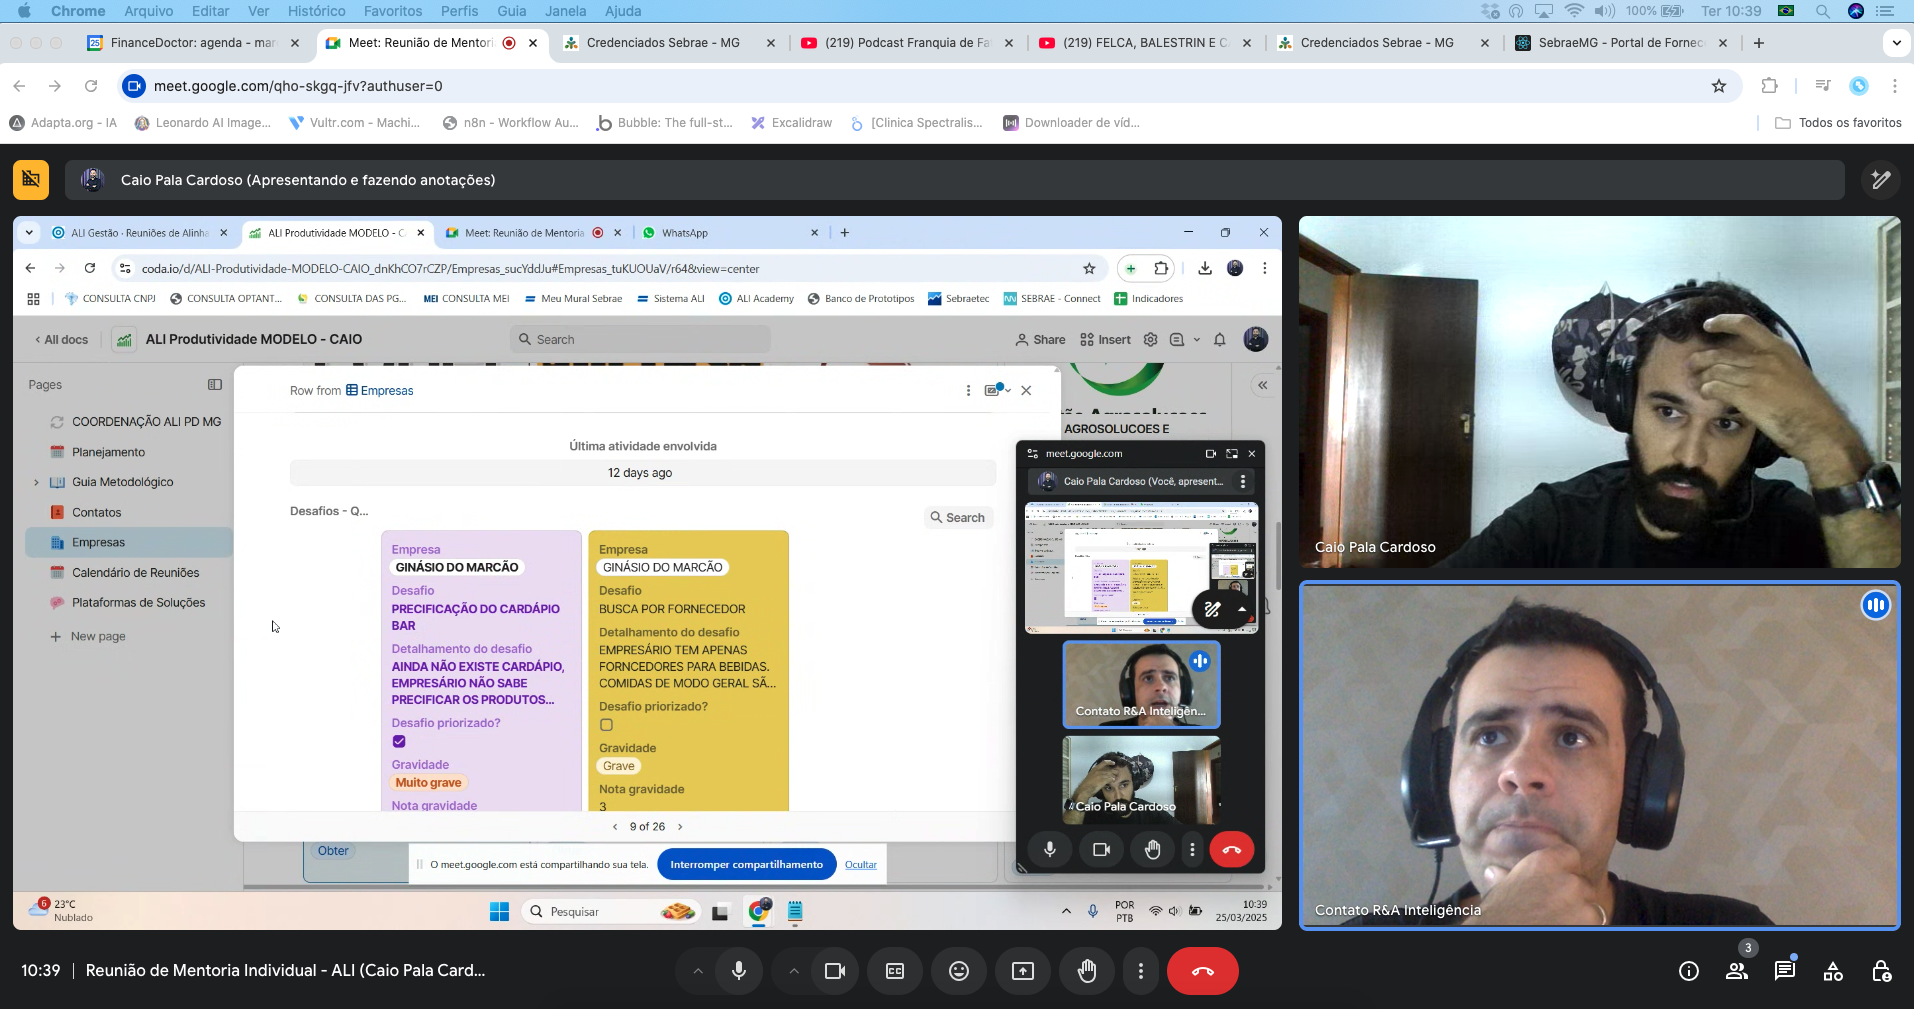Go to next row in 9 of 26 pager
Viewport: 1914px width, 1009px height.
click(680, 827)
